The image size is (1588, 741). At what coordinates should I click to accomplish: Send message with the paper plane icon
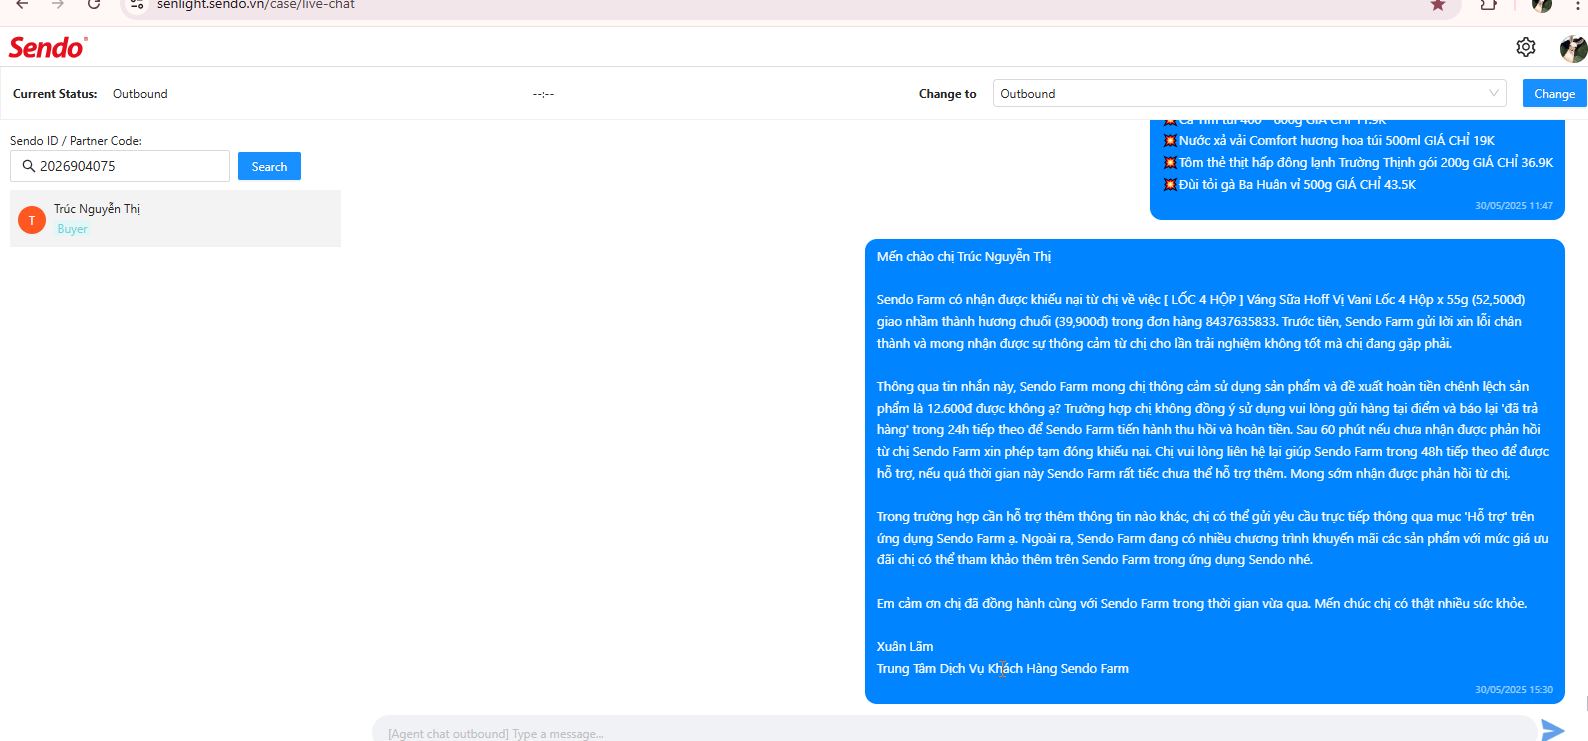click(x=1553, y=731)
